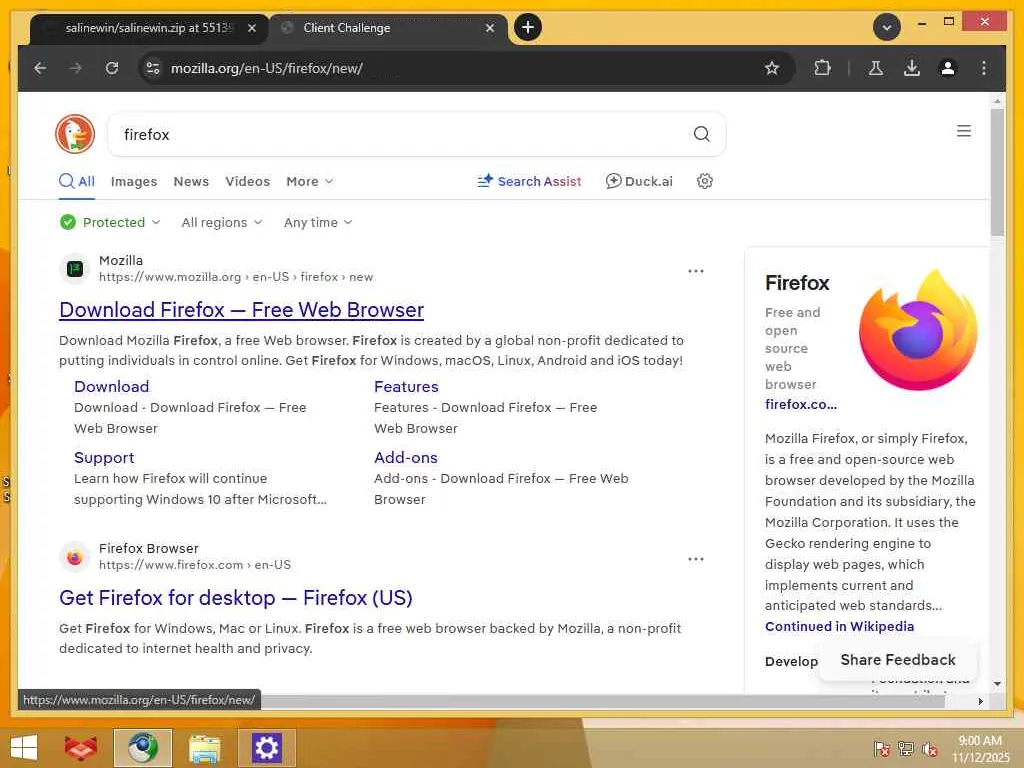Submit search with magnifier icon

(701, 134)
